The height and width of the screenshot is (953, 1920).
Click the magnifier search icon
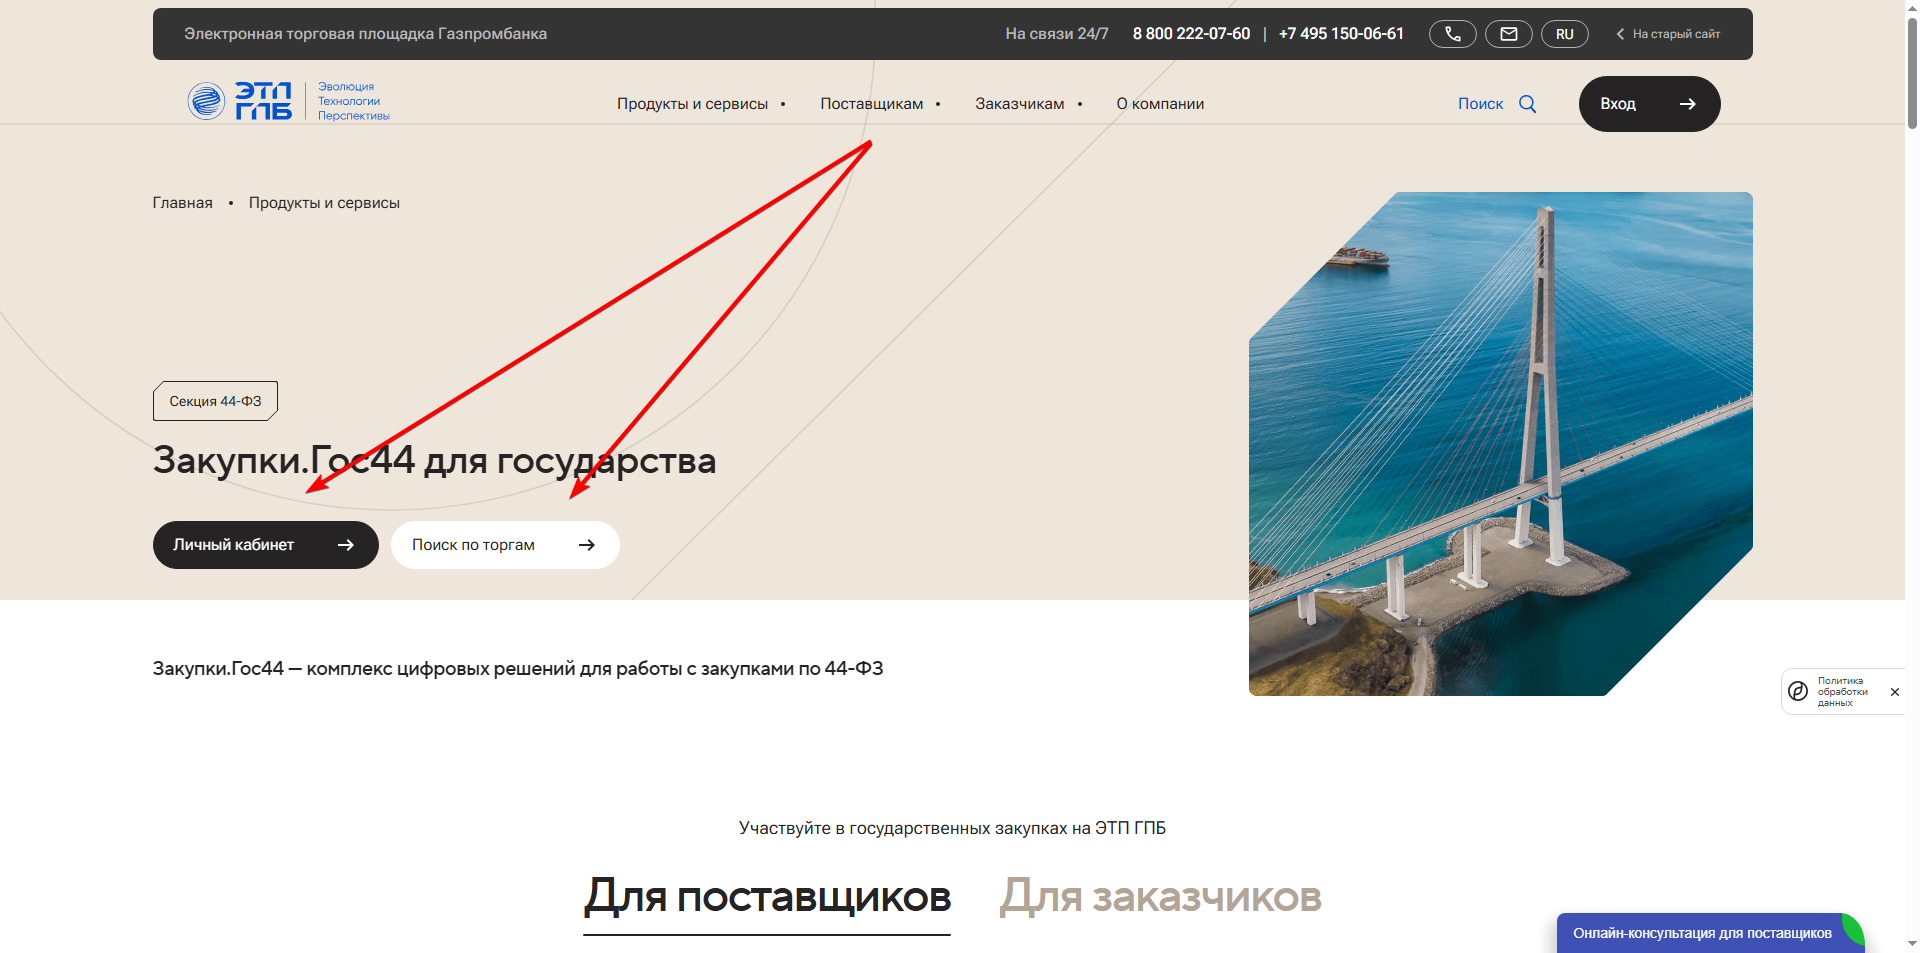pos(1527,104)
